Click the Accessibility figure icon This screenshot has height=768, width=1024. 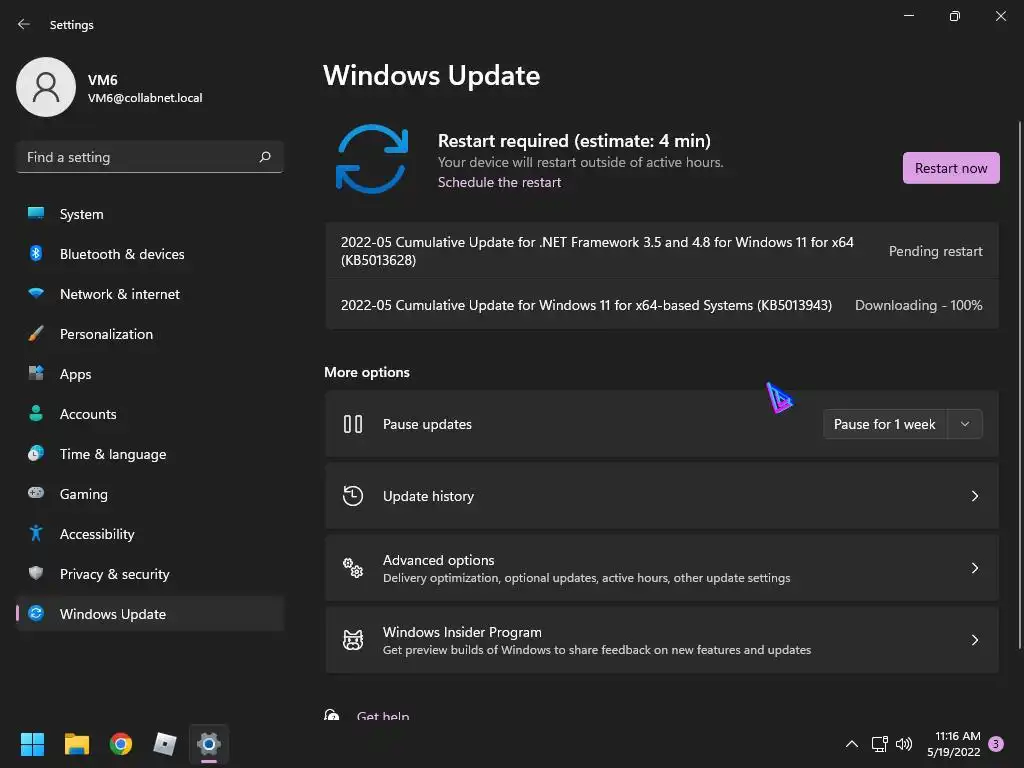pos(36,533)
